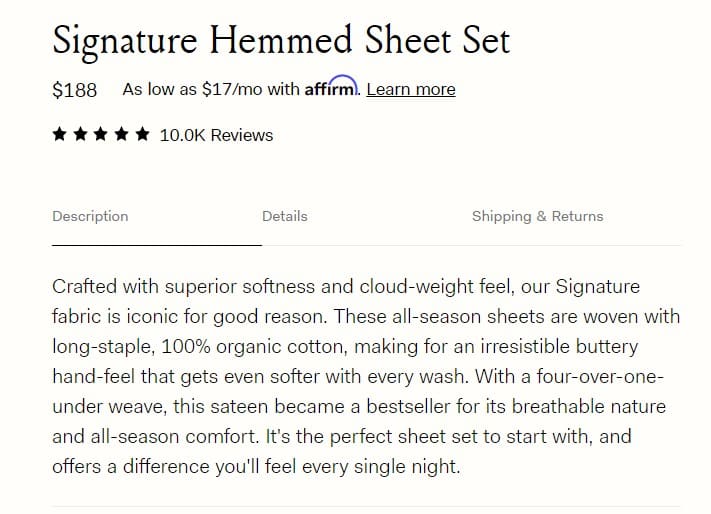
Task: Click the Signature Hemmed Sheet Set title
Action: [x=281, y=41]
